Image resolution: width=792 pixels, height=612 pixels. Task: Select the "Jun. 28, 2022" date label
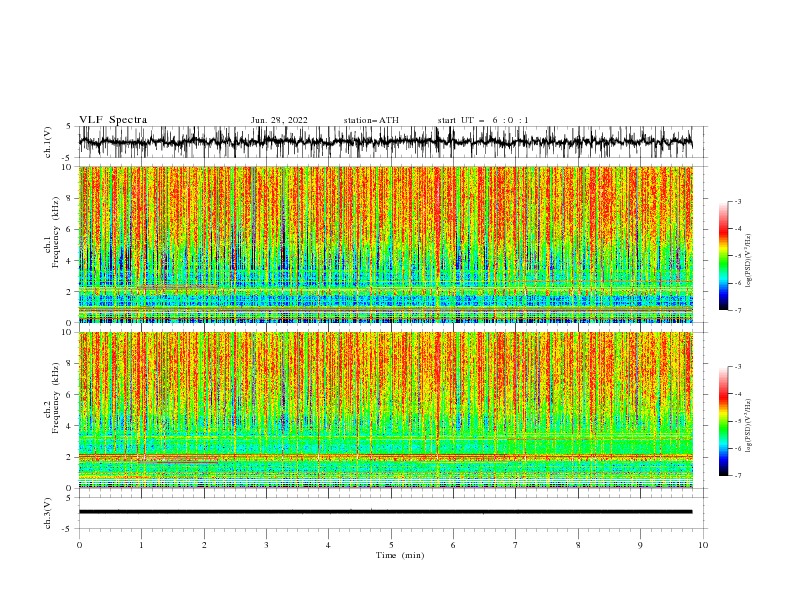point(279,120)
